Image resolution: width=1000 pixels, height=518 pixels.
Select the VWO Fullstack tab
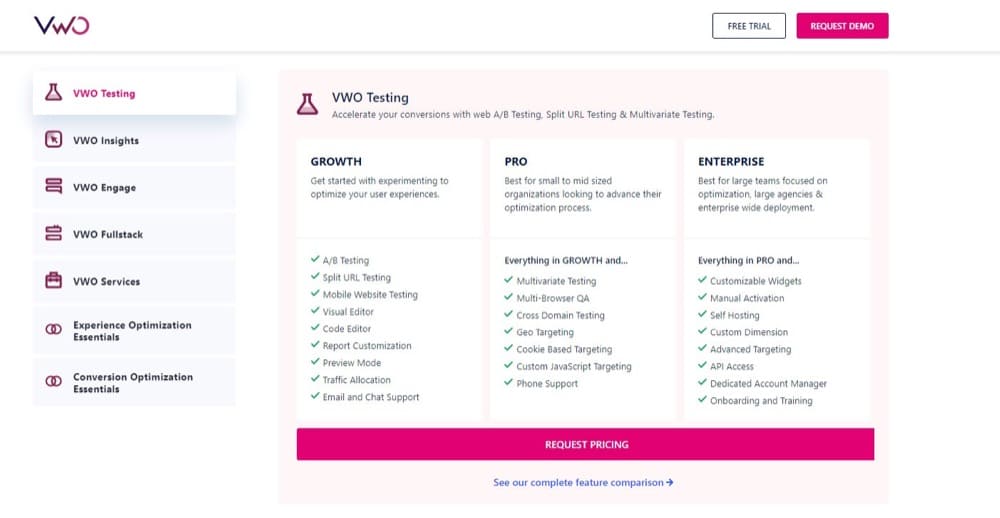[108, 235]
